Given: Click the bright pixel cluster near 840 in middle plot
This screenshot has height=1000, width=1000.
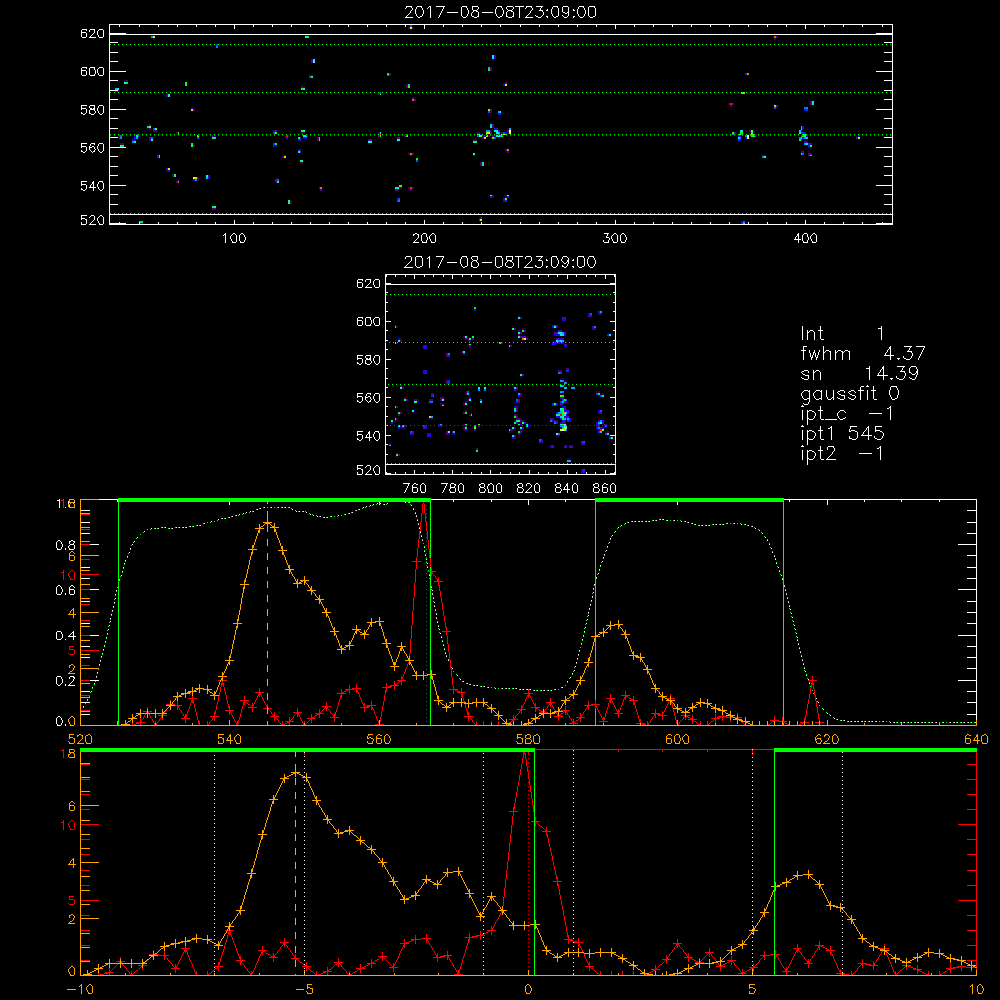Looking at the screenshot, I should click(562, 418).
